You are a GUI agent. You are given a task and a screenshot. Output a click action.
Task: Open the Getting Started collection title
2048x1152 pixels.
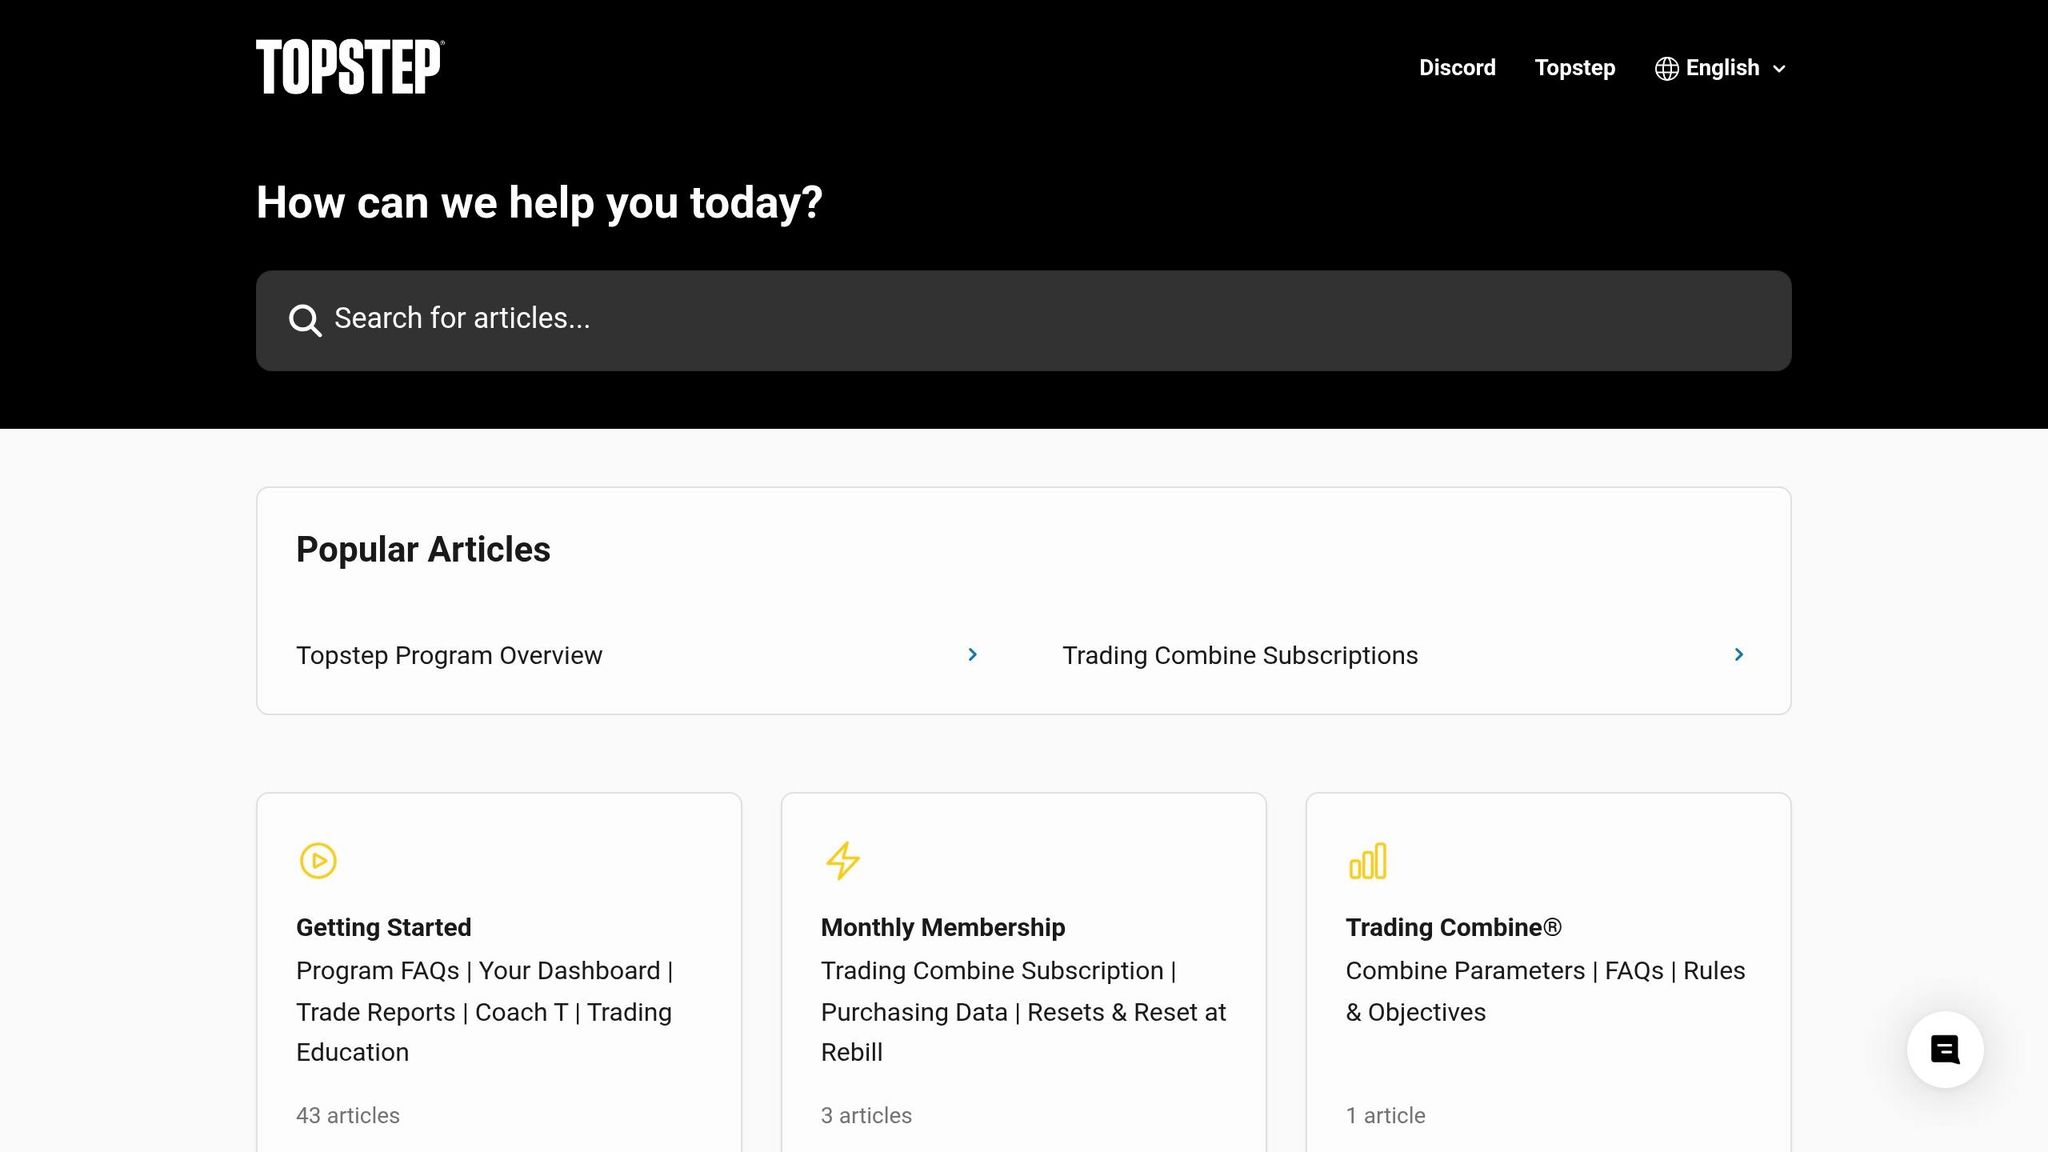coord(383,927)
